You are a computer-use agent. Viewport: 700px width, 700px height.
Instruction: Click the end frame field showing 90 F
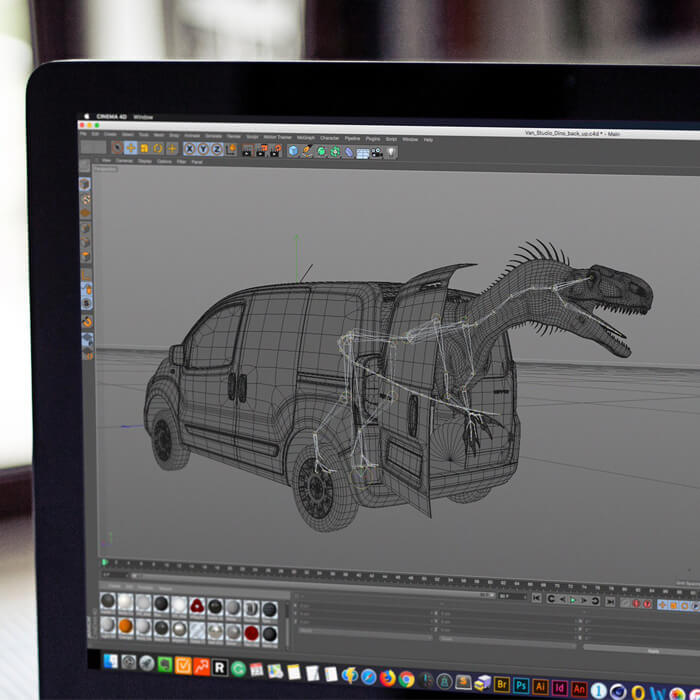click(x=512, y=596)
